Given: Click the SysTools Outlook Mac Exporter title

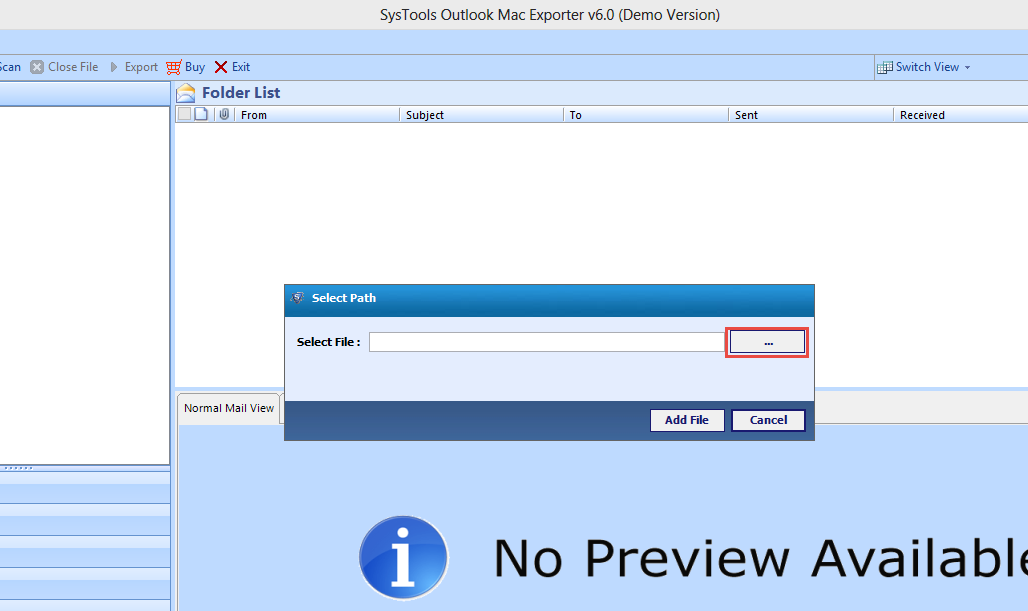Looking at the screenshot, I should [549, 15].
